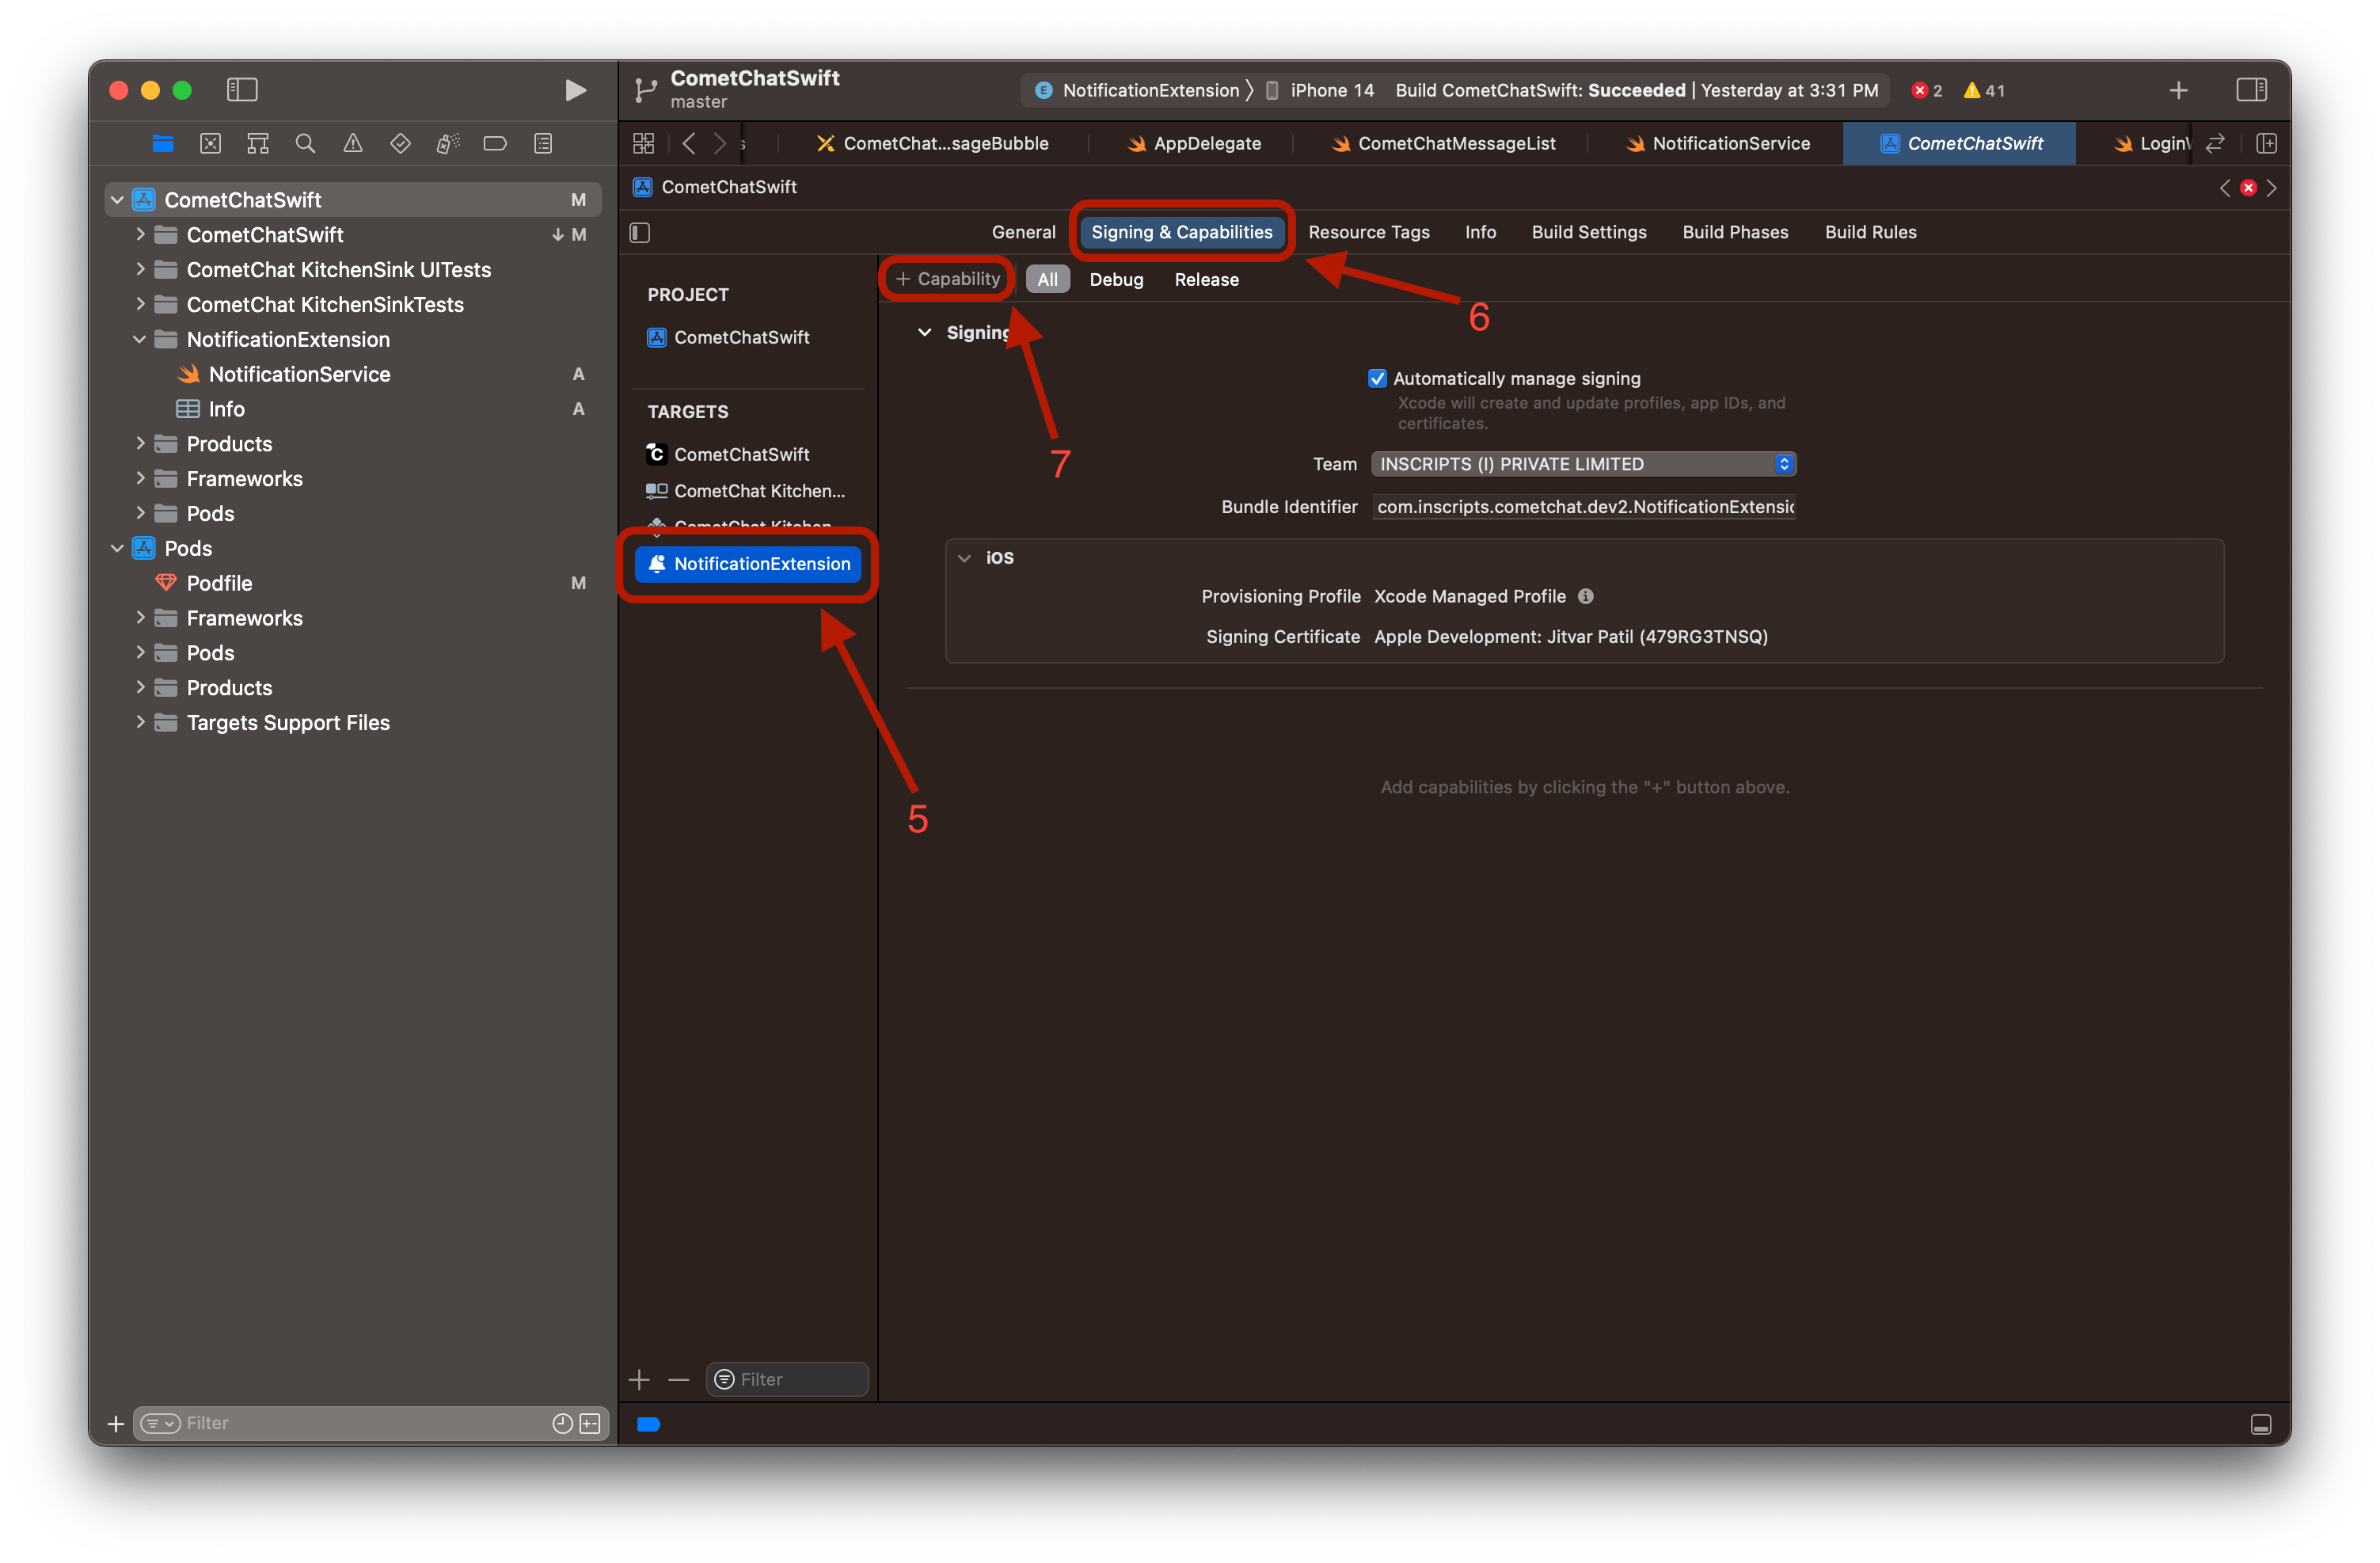Open the find navigator magnifier
2380x1563 pixels.
click(x=306, y=143)
